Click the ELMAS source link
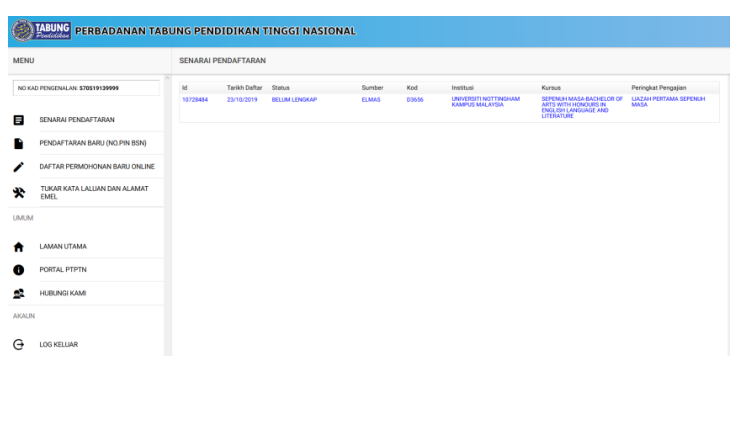Viewport: 738px width, 435px height. [x=371, y=100]
